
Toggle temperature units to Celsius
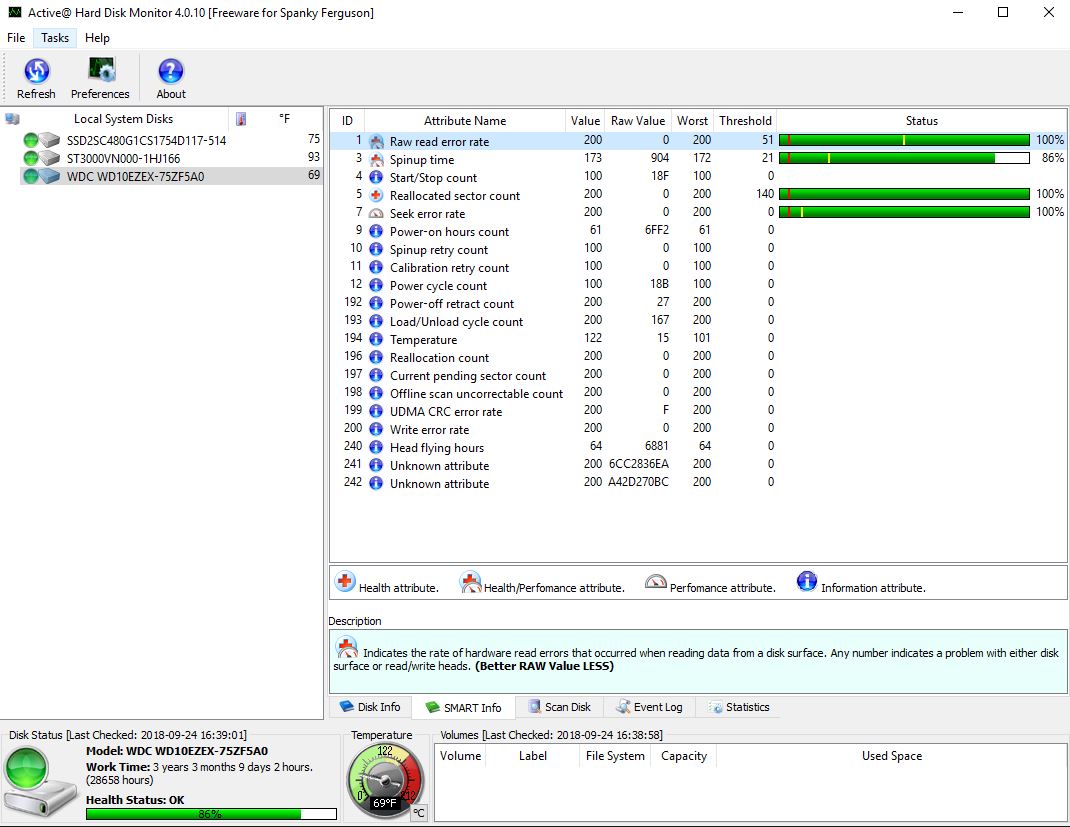click(419, 814)
